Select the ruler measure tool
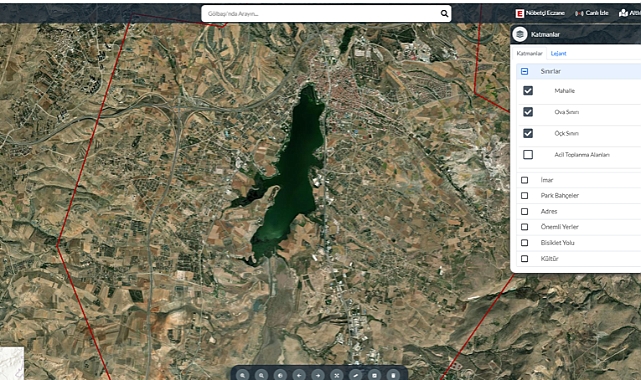Image resolution: width=641 pixels, height=380 pixels. coord(356,375)
